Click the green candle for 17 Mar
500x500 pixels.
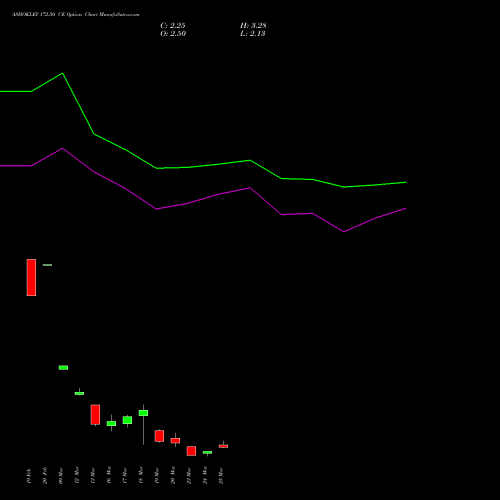pos(127,420)
